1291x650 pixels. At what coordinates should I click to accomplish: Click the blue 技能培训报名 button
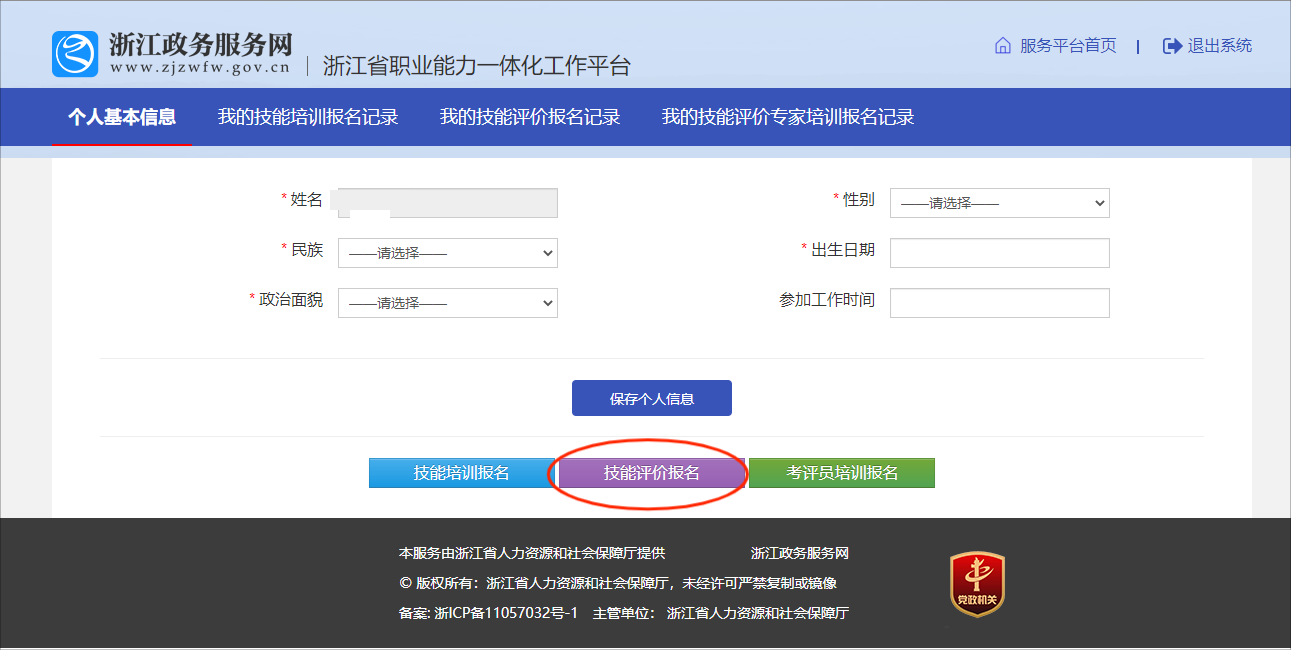(461, 473)
